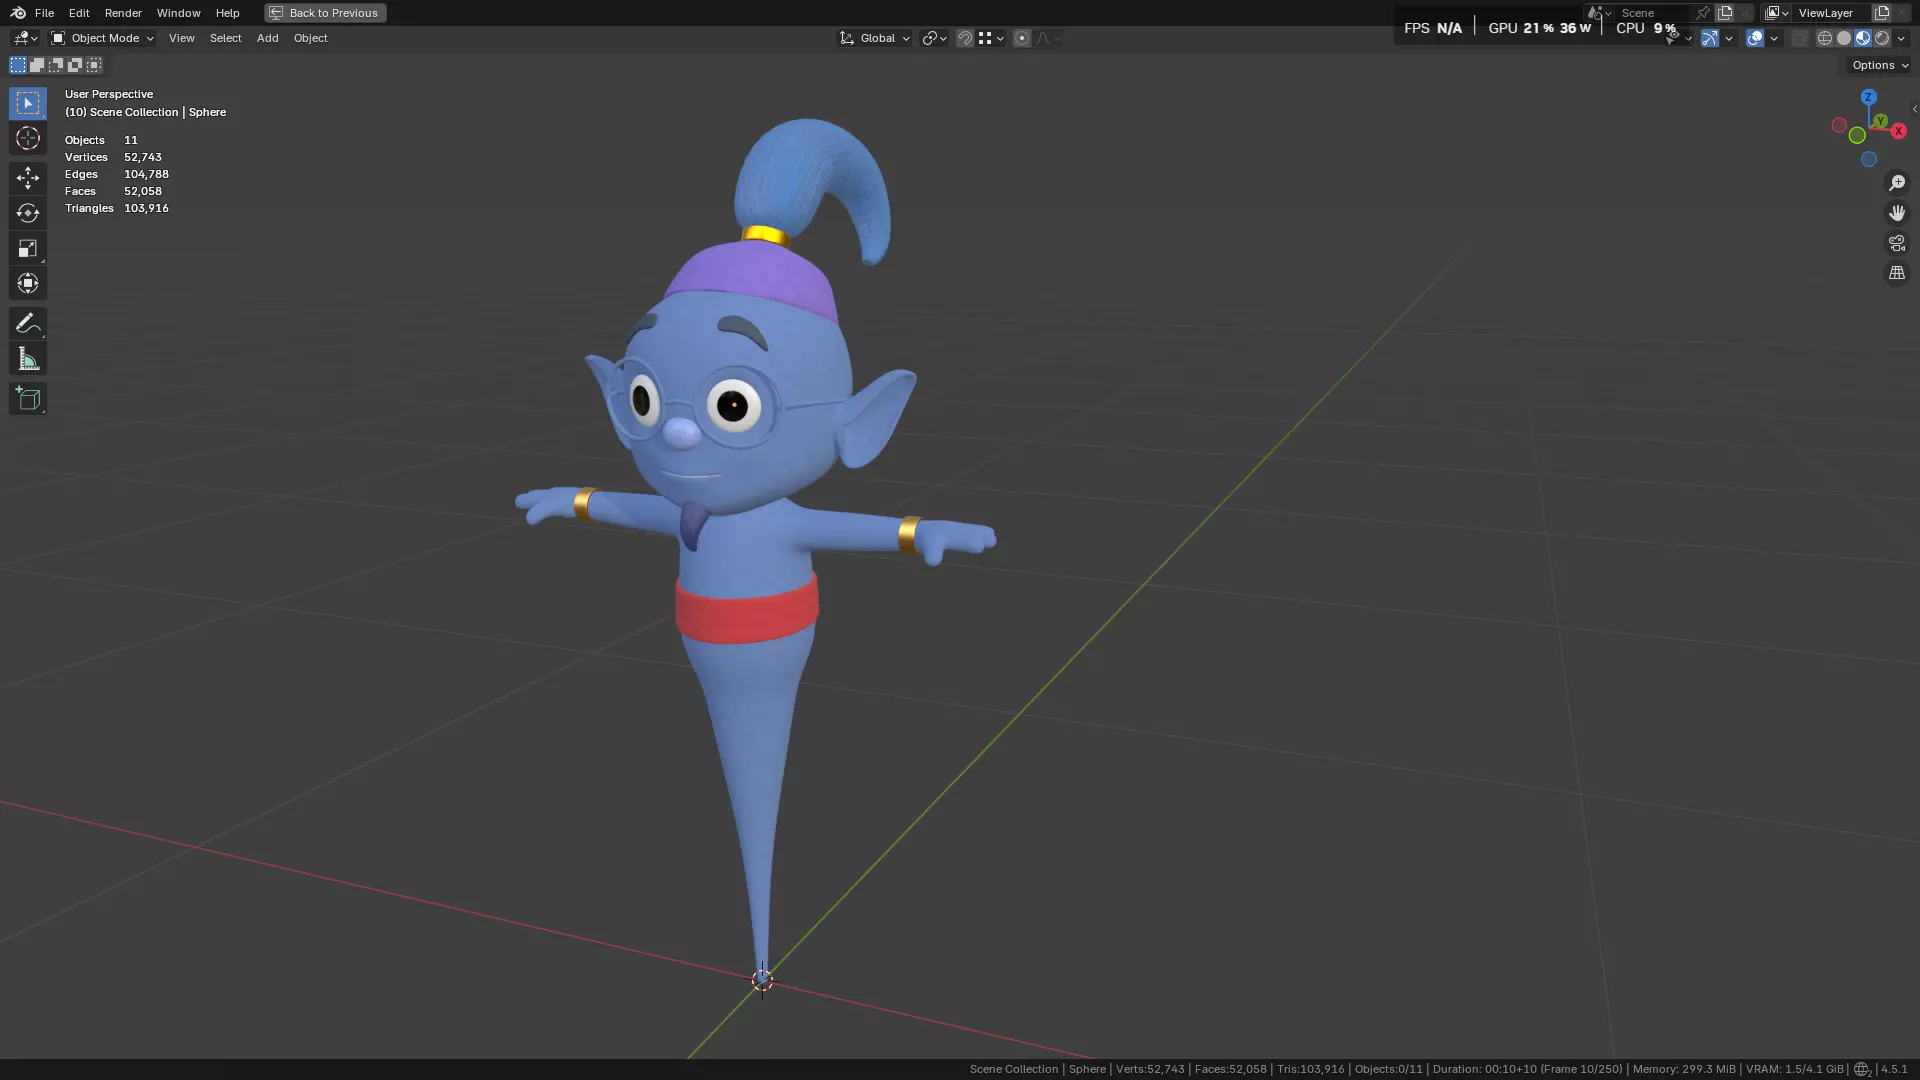Select the Scale tool

click(x=28, y=248)
